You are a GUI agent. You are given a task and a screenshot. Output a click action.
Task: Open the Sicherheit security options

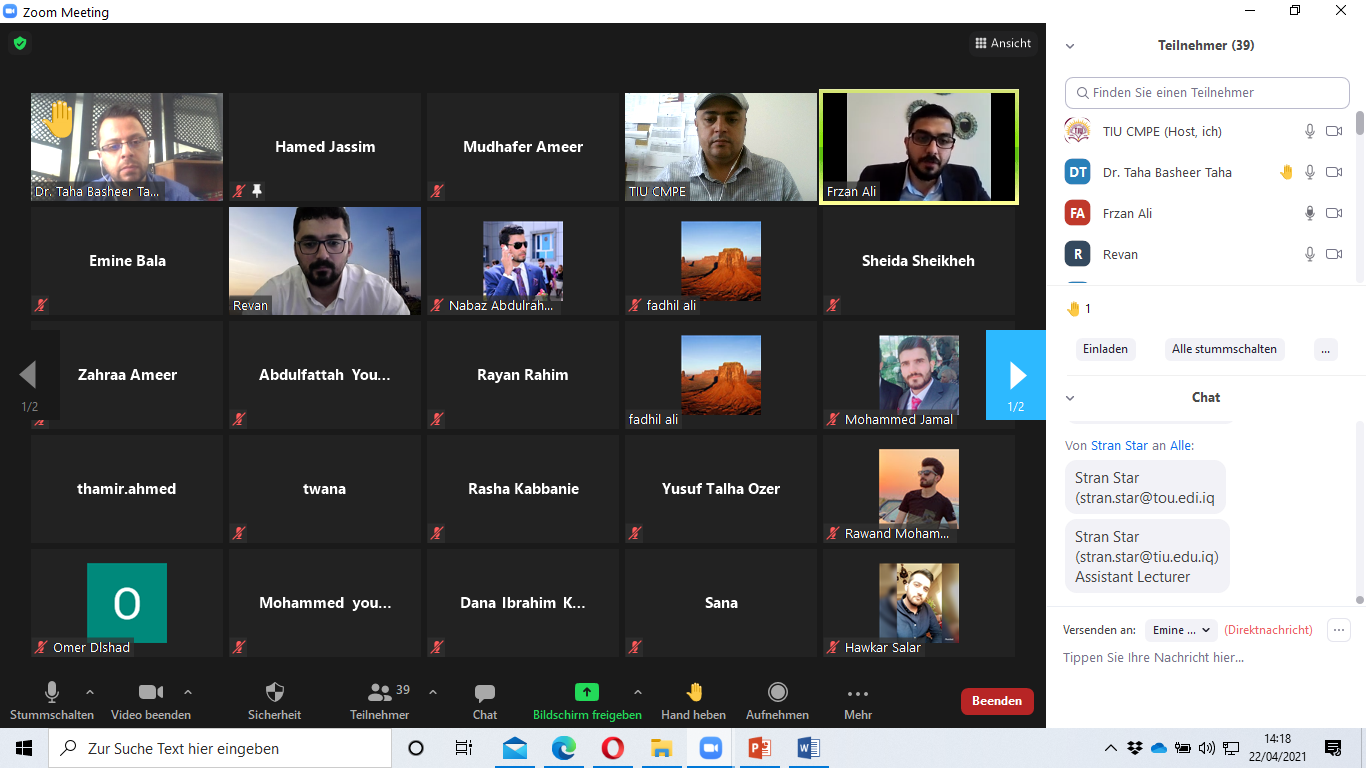click(x=274, y=692)
